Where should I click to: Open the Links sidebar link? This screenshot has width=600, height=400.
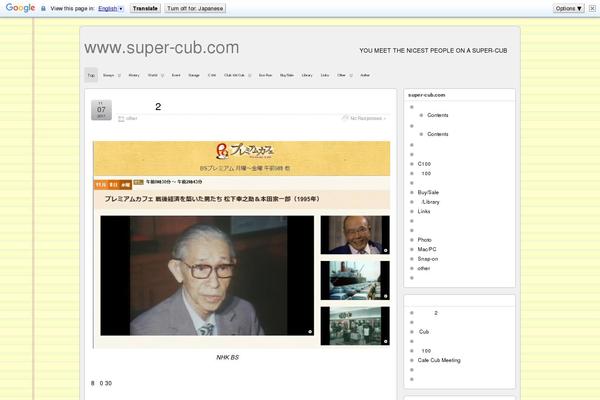424,211
